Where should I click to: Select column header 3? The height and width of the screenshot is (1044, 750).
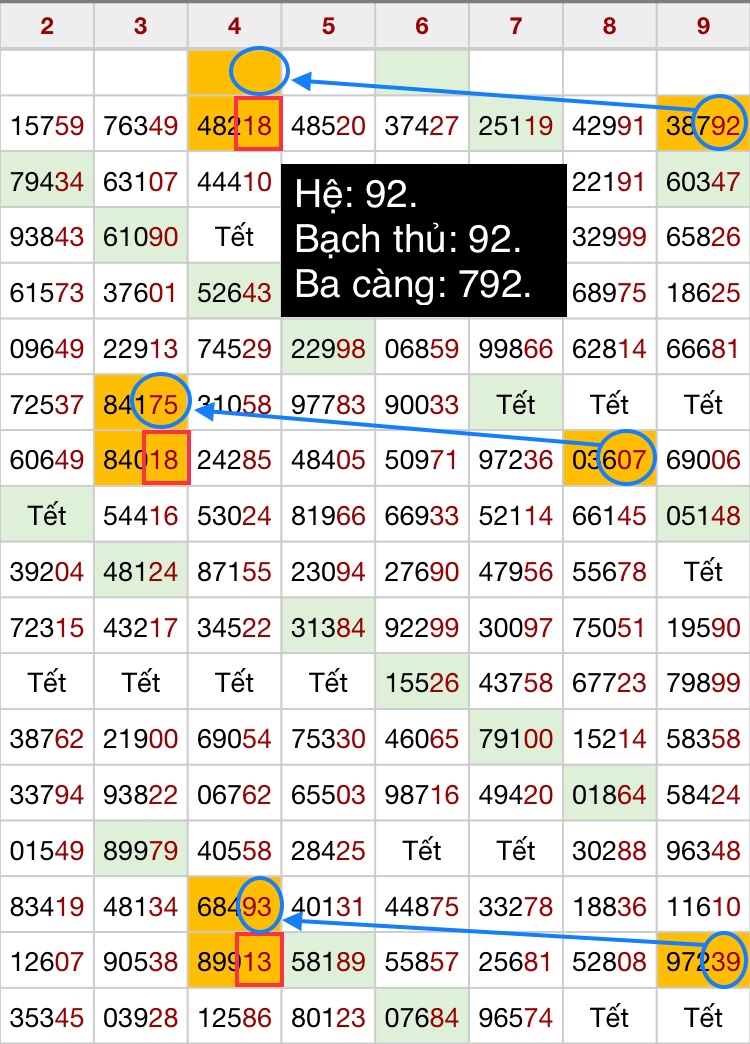(x=141, y=26)
